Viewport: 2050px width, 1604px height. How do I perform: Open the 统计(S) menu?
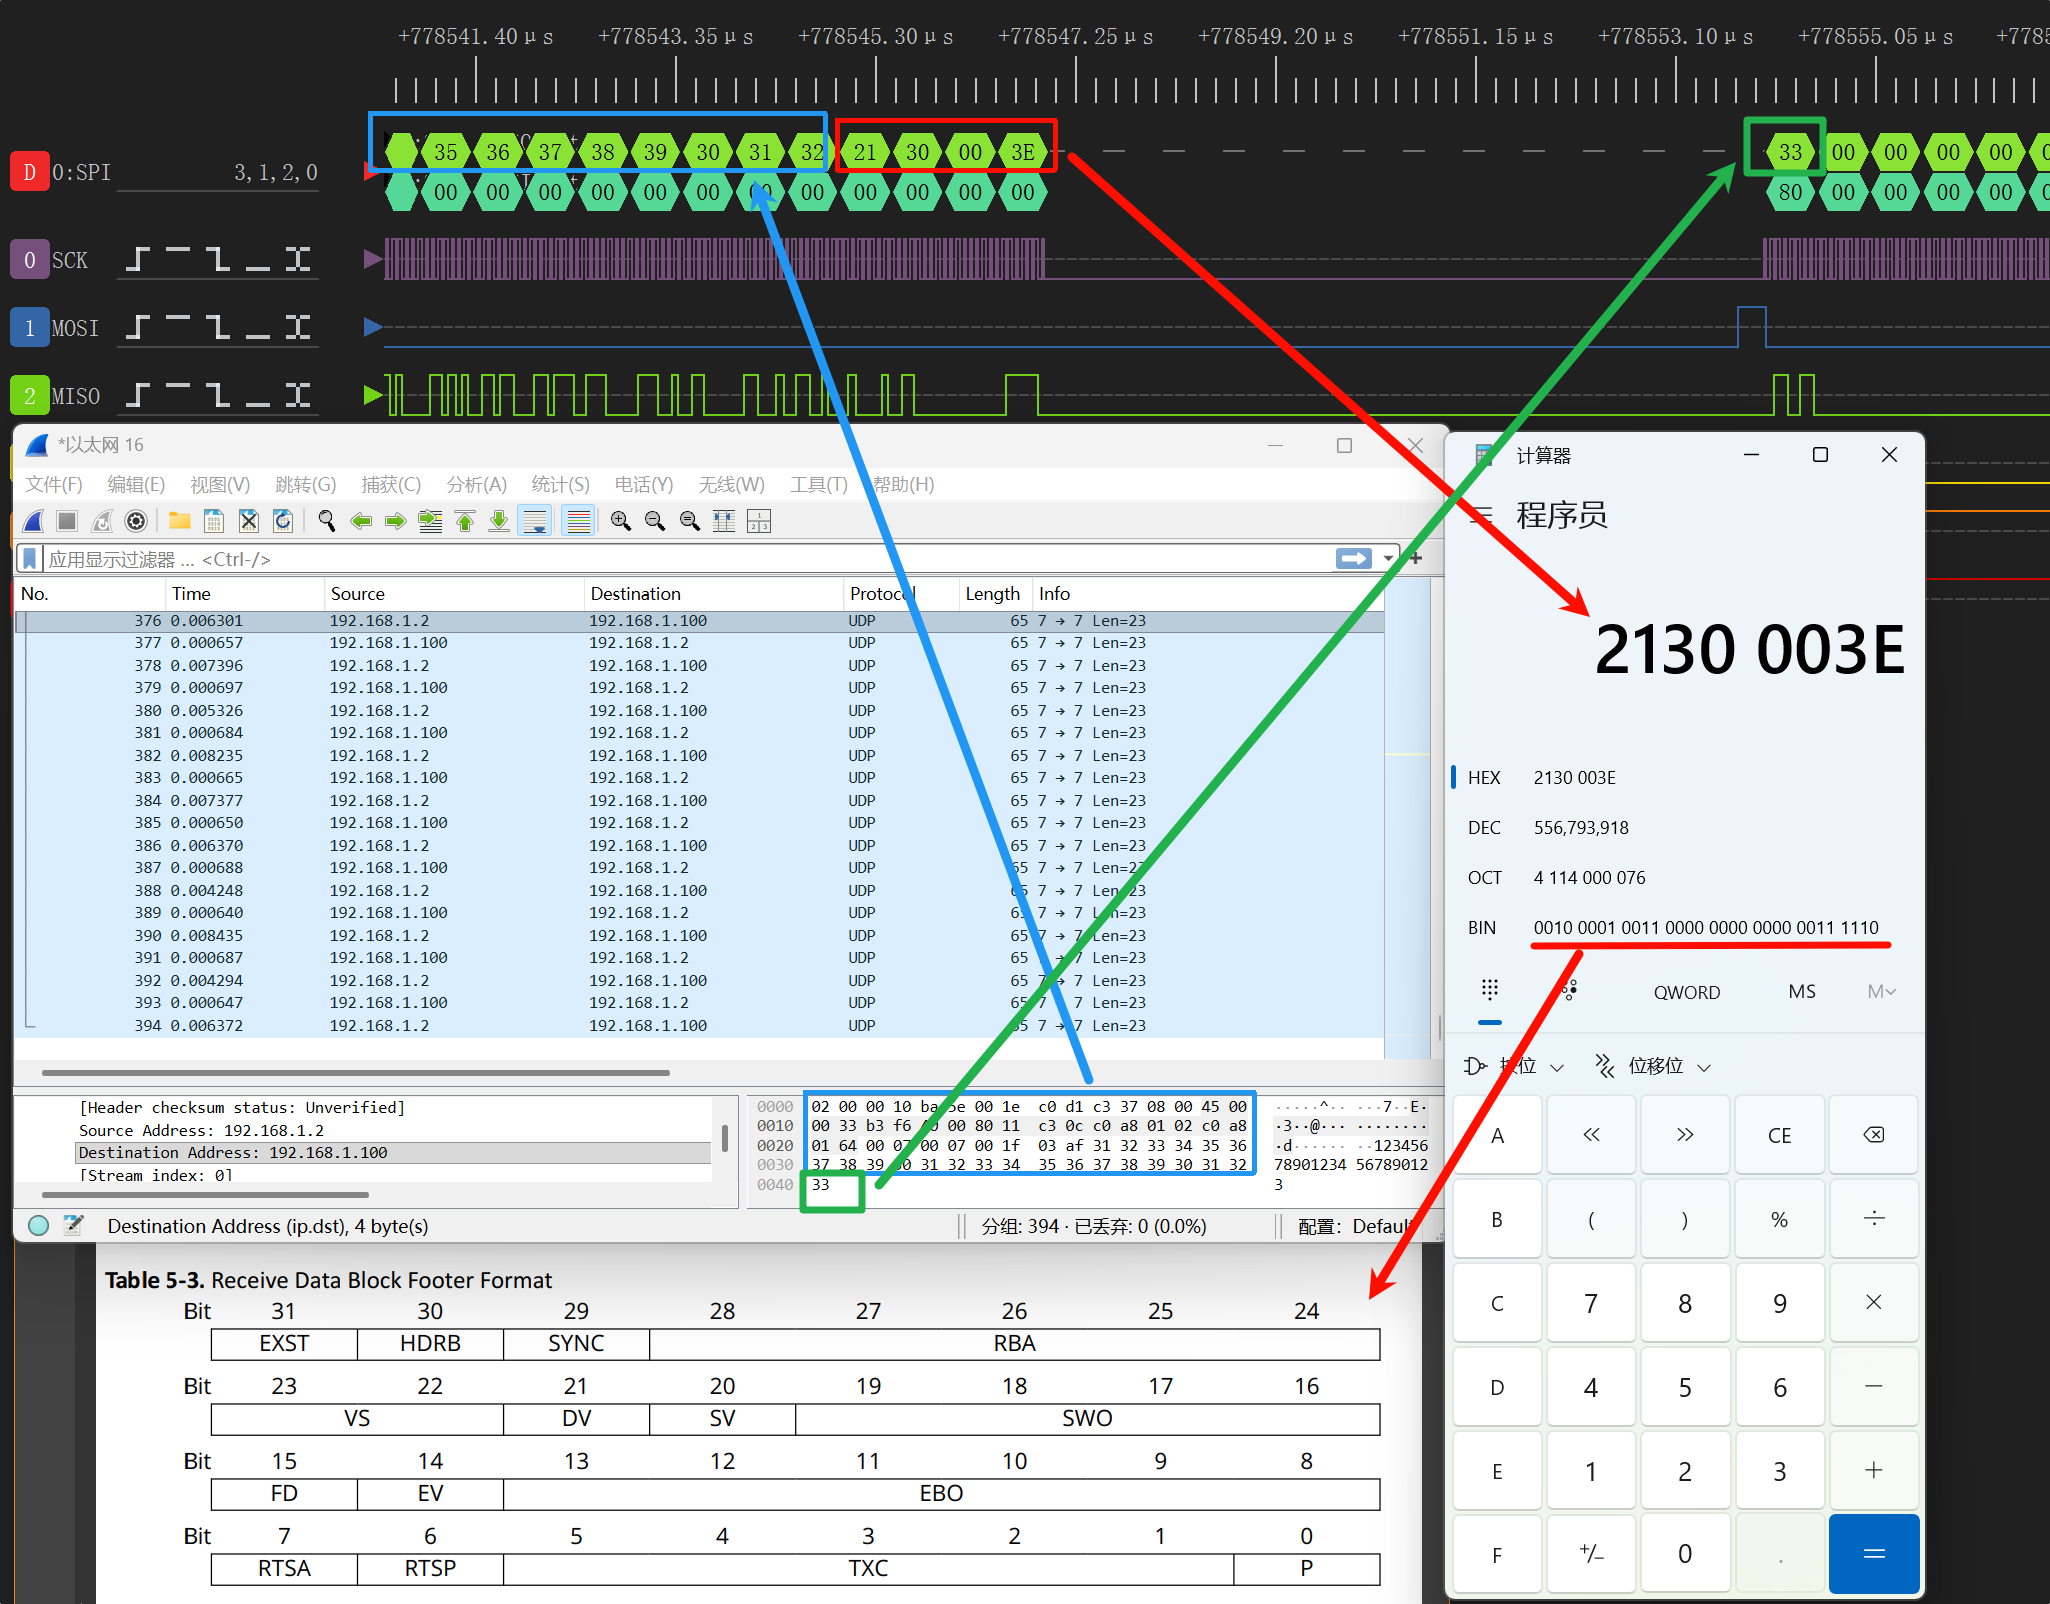pos(560,485)
